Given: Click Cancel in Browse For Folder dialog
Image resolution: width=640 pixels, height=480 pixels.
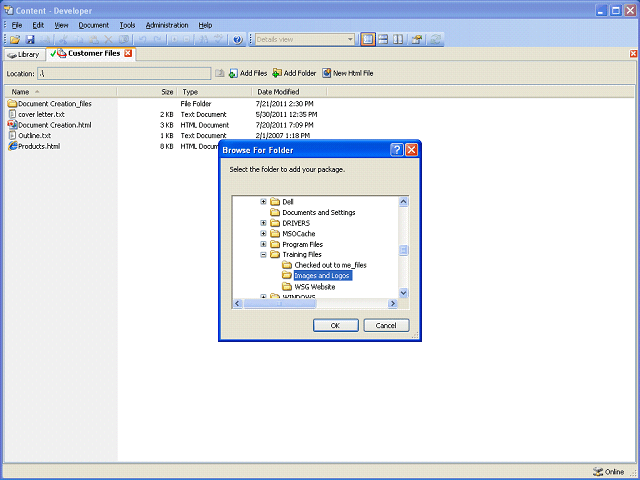Looking at the screenshot, I should point(386,325).
